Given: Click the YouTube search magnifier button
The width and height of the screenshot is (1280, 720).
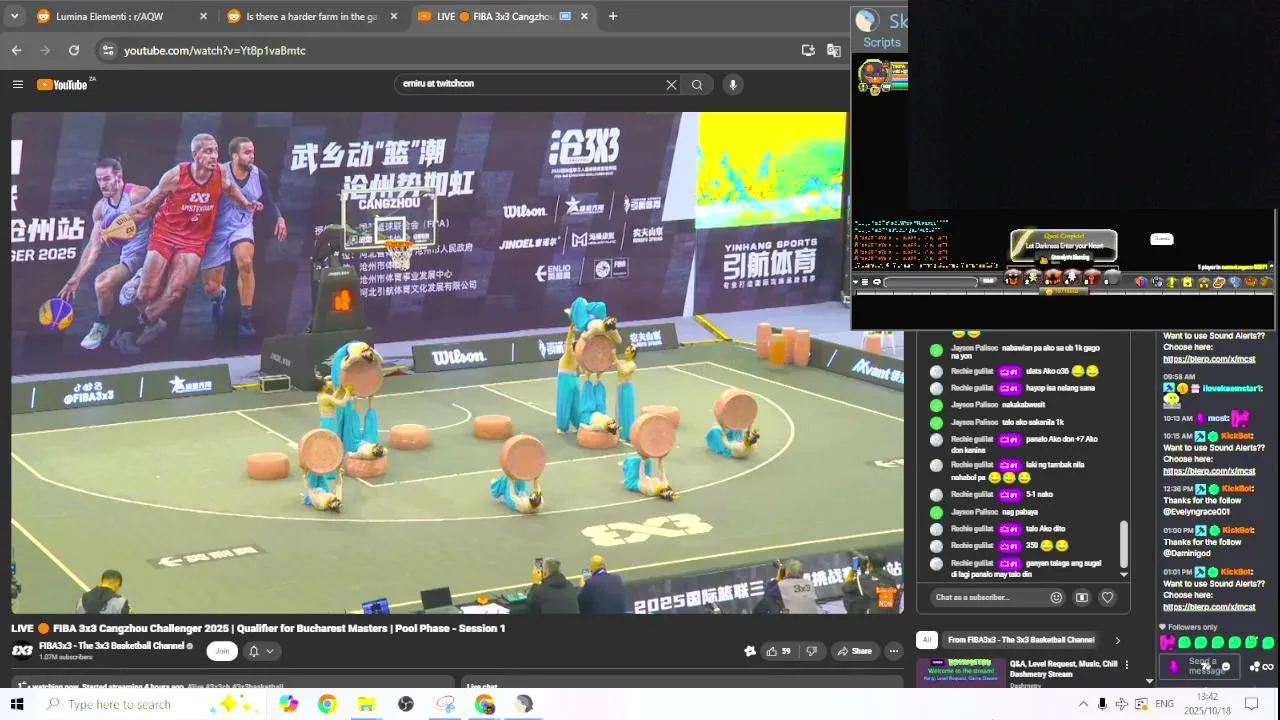Looking at the screenshot, I should point(697,85).
